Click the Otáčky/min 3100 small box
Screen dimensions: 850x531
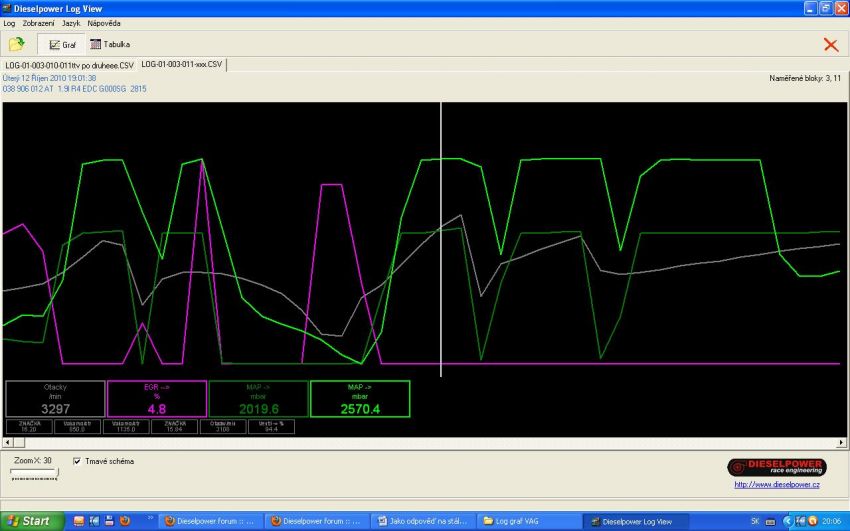click(x=223, y=426)
